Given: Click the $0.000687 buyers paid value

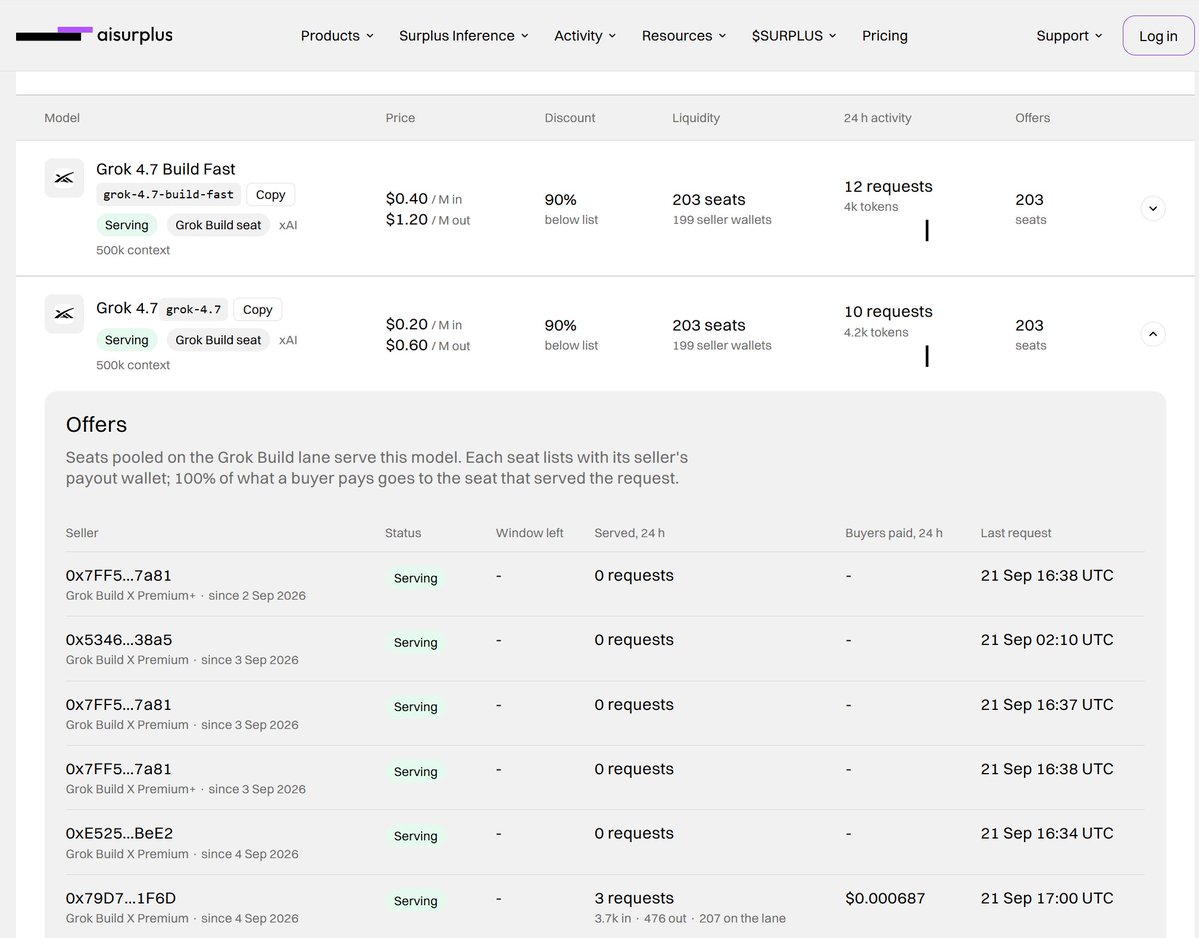Looking at the screenshot, I should [885, 898].
